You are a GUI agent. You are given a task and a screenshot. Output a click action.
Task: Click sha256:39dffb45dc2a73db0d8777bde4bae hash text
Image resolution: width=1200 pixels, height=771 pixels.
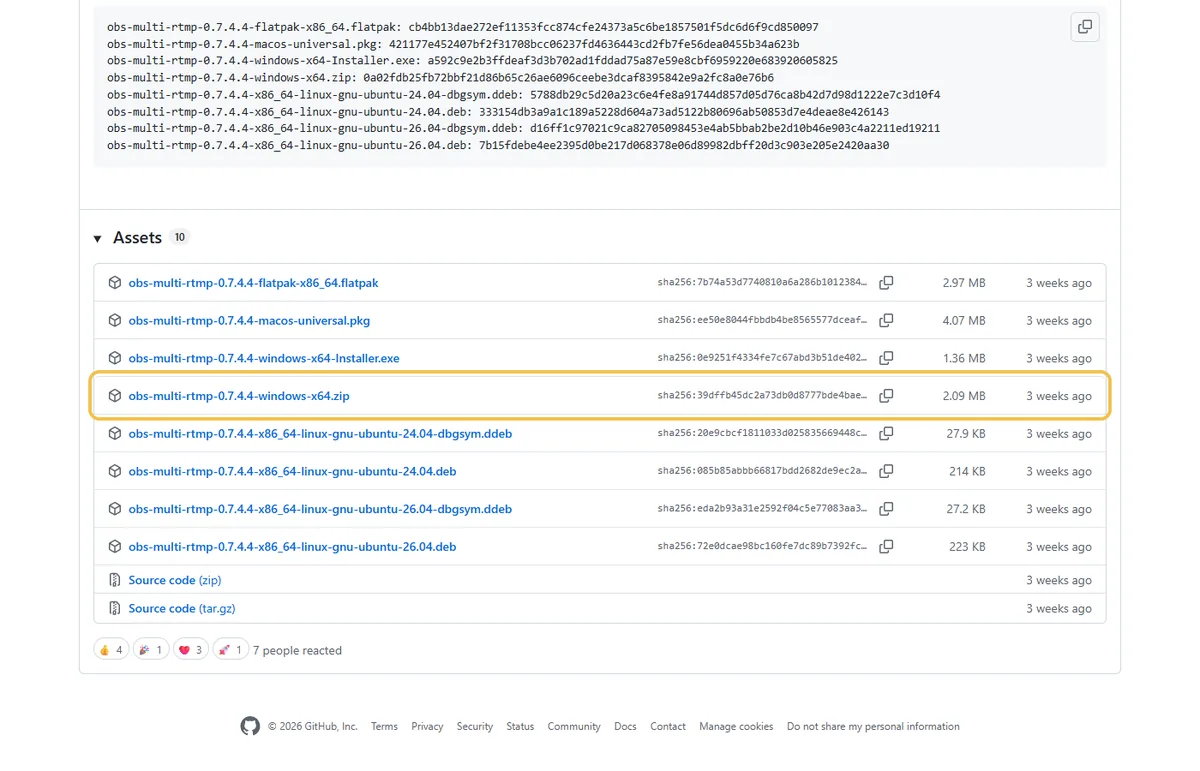coord(762,396)
